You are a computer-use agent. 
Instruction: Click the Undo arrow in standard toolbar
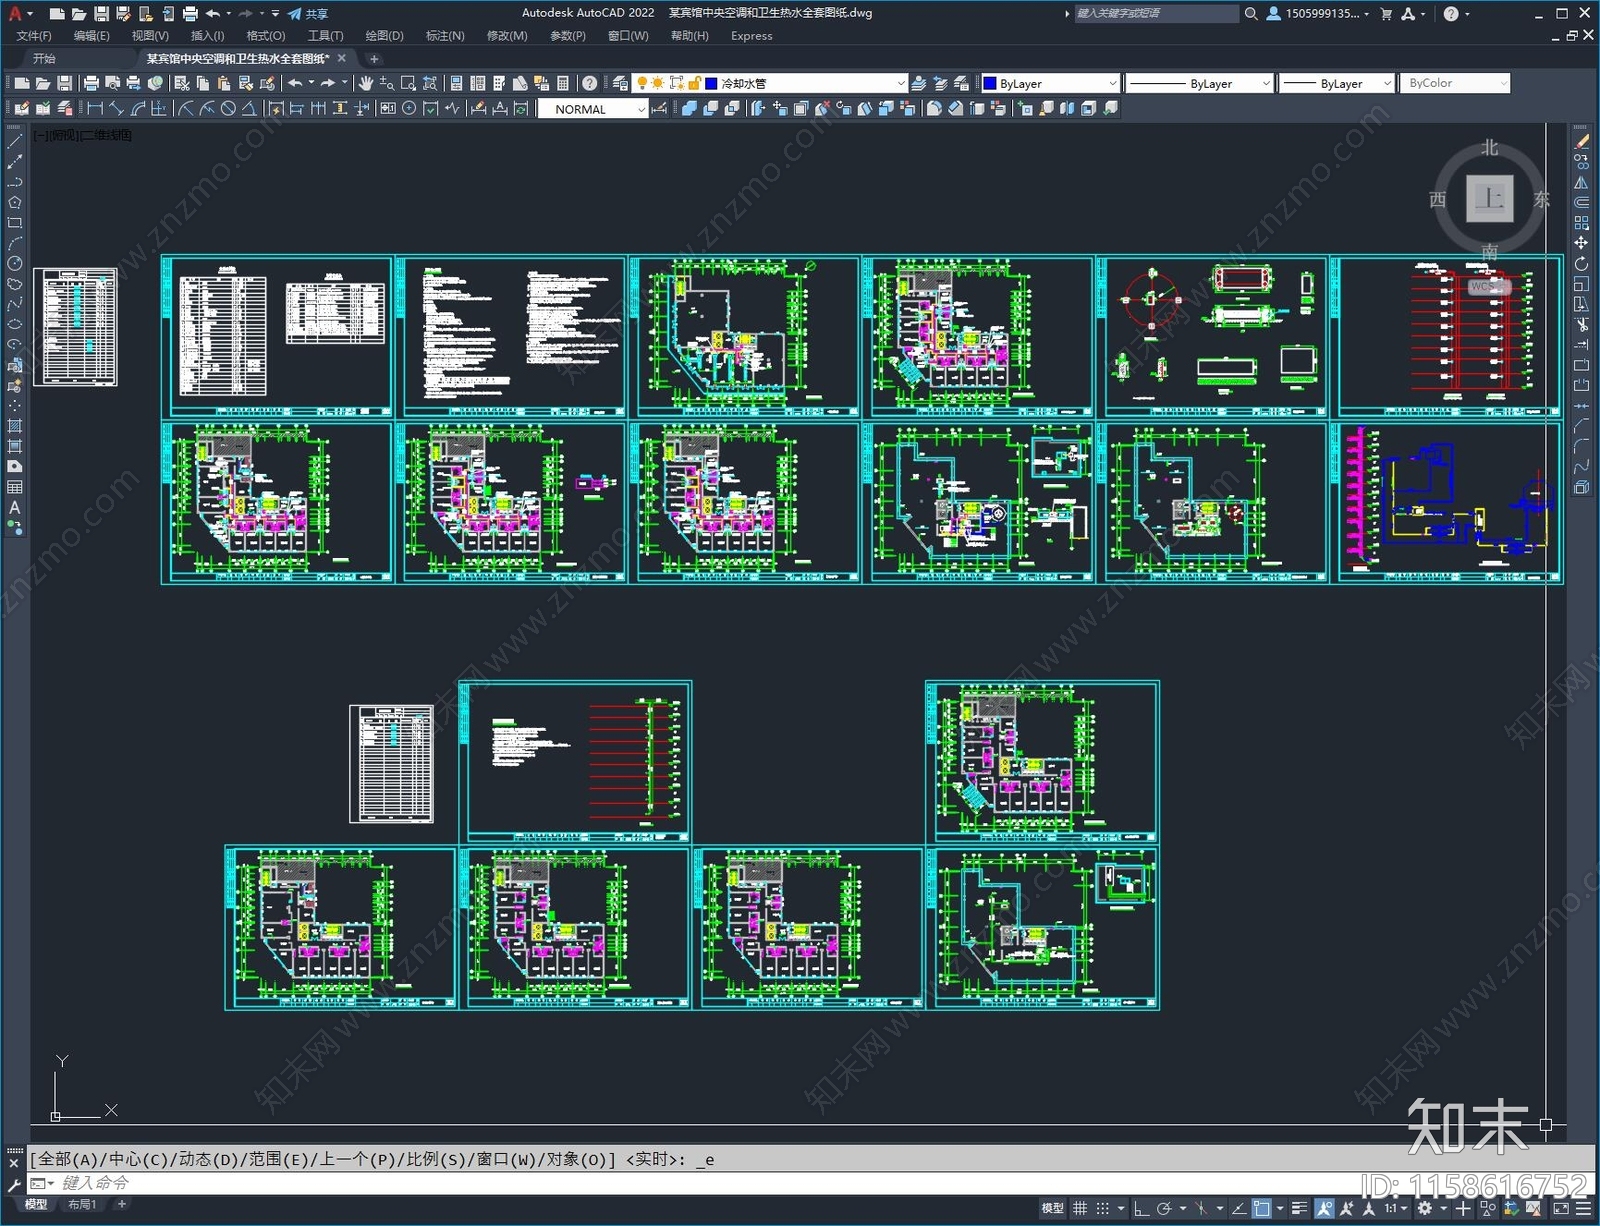[x=295, y=83]
